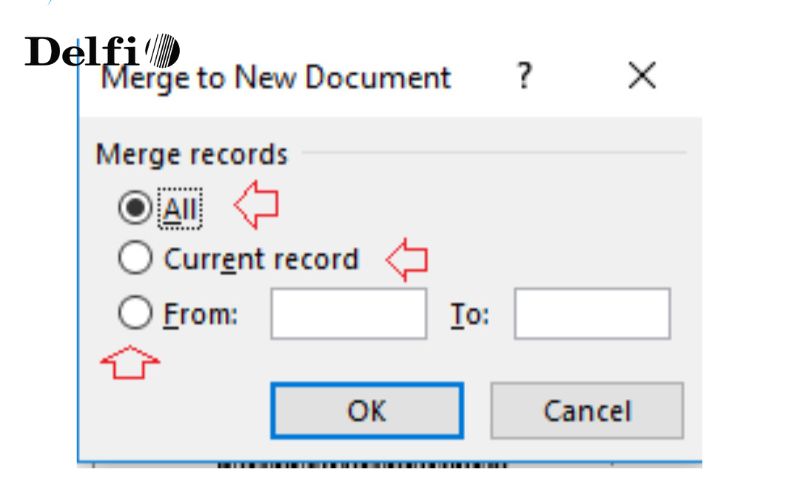The height and width of the screenshot is (500, 800).
Task: Click the dialog title Merge to New Document
Action: 276,78
